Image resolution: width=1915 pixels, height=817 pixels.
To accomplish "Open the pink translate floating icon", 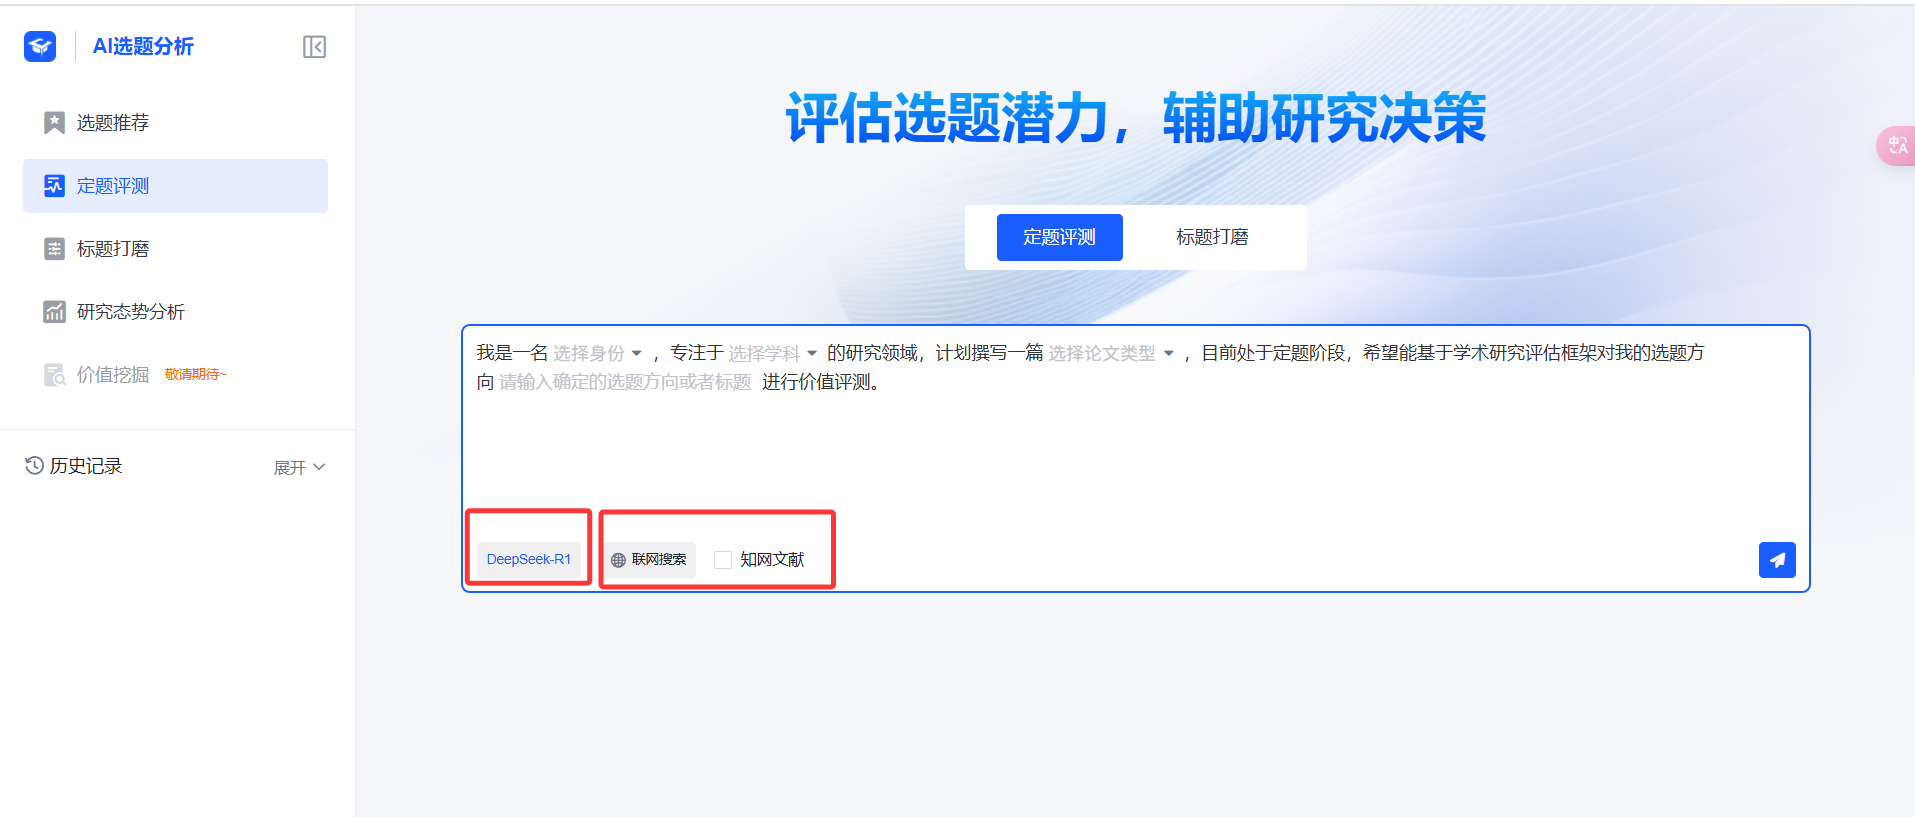I will pyautogui.click(x=1896, y=146).
